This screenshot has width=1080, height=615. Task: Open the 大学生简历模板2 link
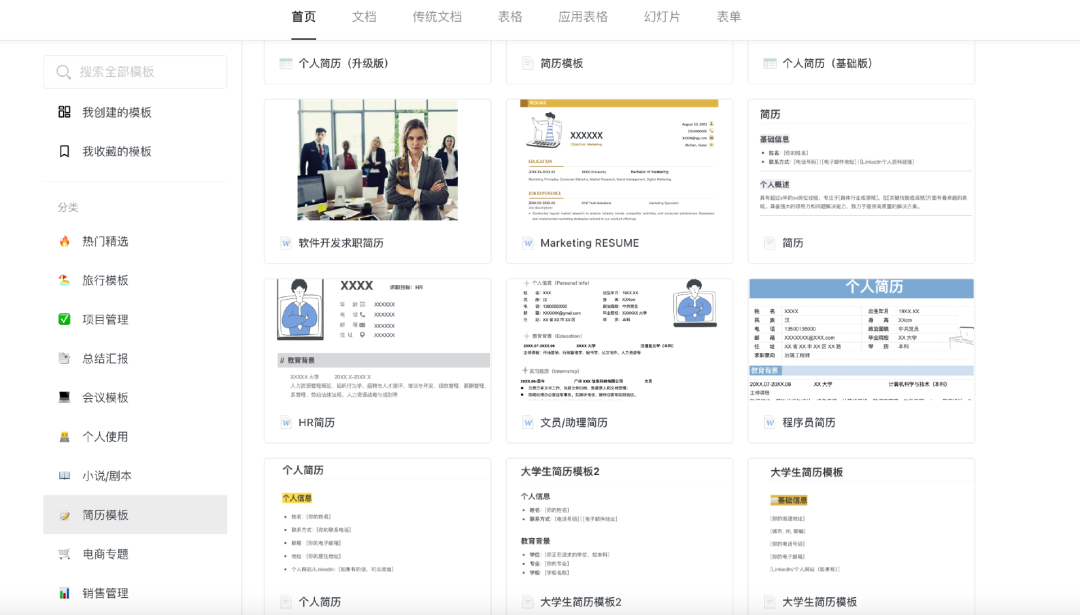581,602
